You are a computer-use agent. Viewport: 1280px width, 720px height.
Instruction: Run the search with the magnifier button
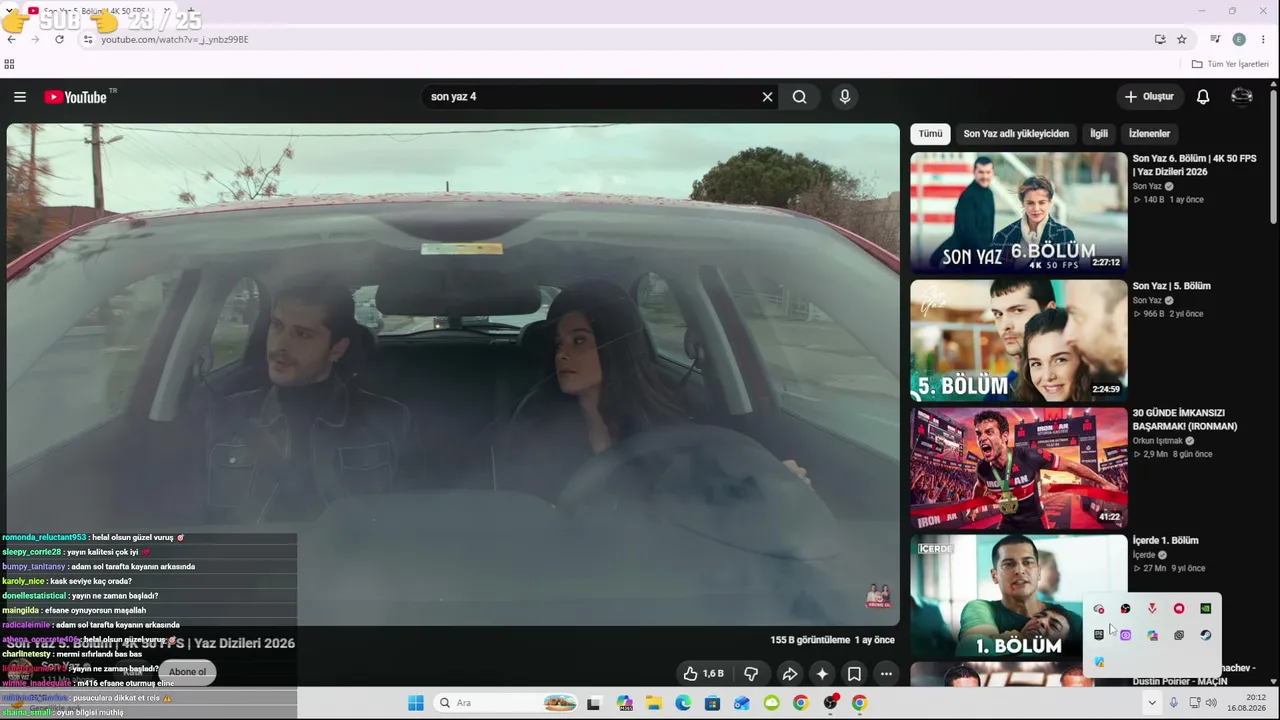[x=800, y=97]
